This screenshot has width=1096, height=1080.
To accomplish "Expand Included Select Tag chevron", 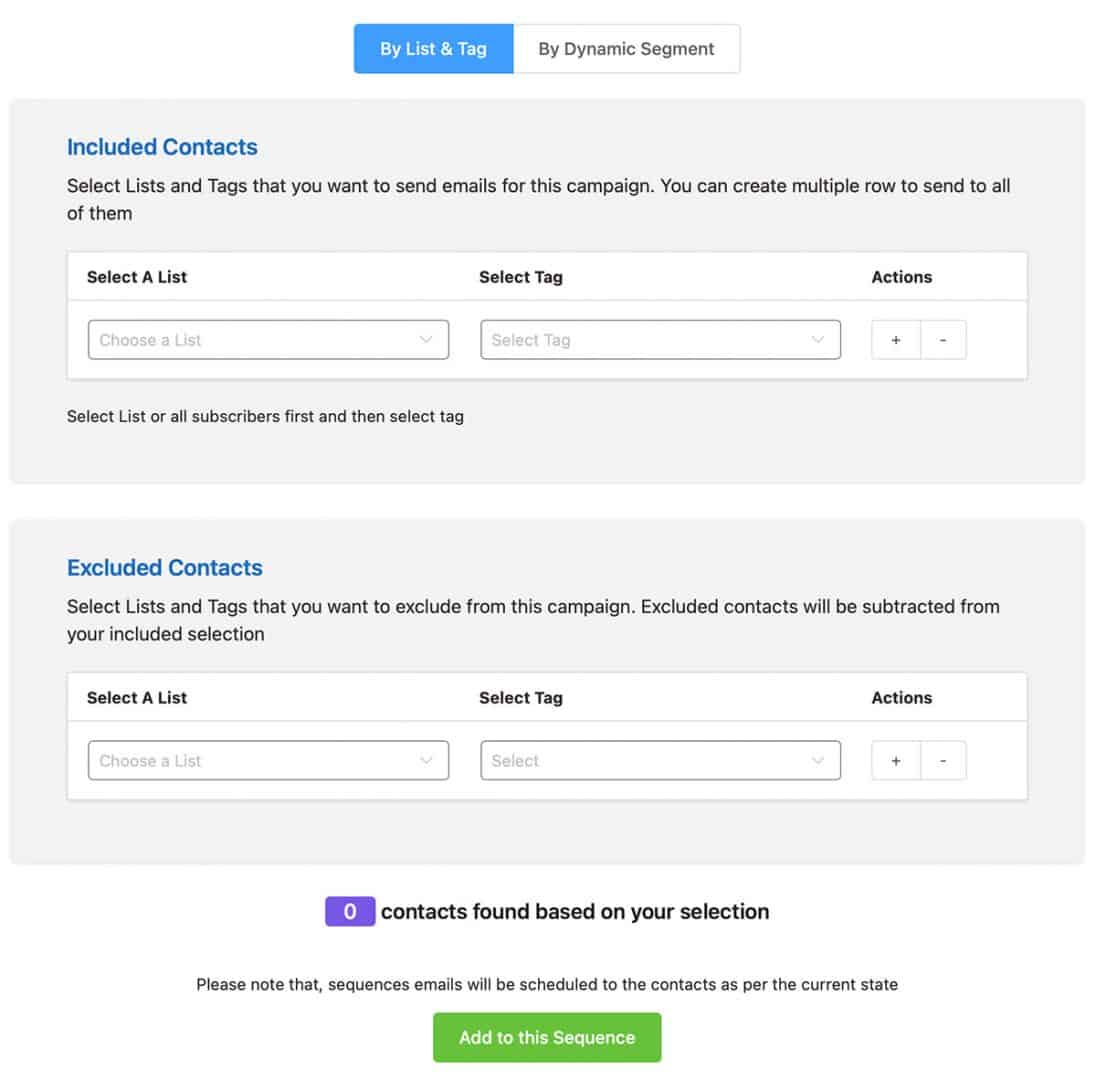I will tap(817, 340).
